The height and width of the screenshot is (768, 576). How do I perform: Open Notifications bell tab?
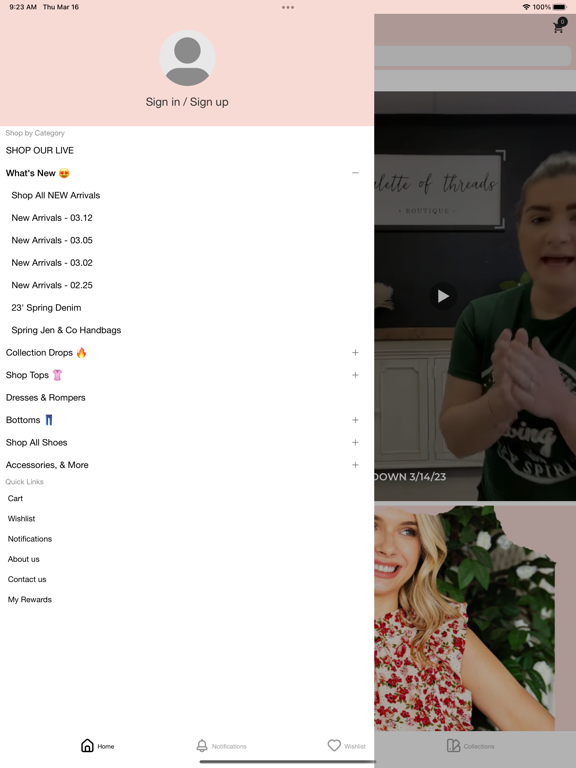tap(202, 745)
